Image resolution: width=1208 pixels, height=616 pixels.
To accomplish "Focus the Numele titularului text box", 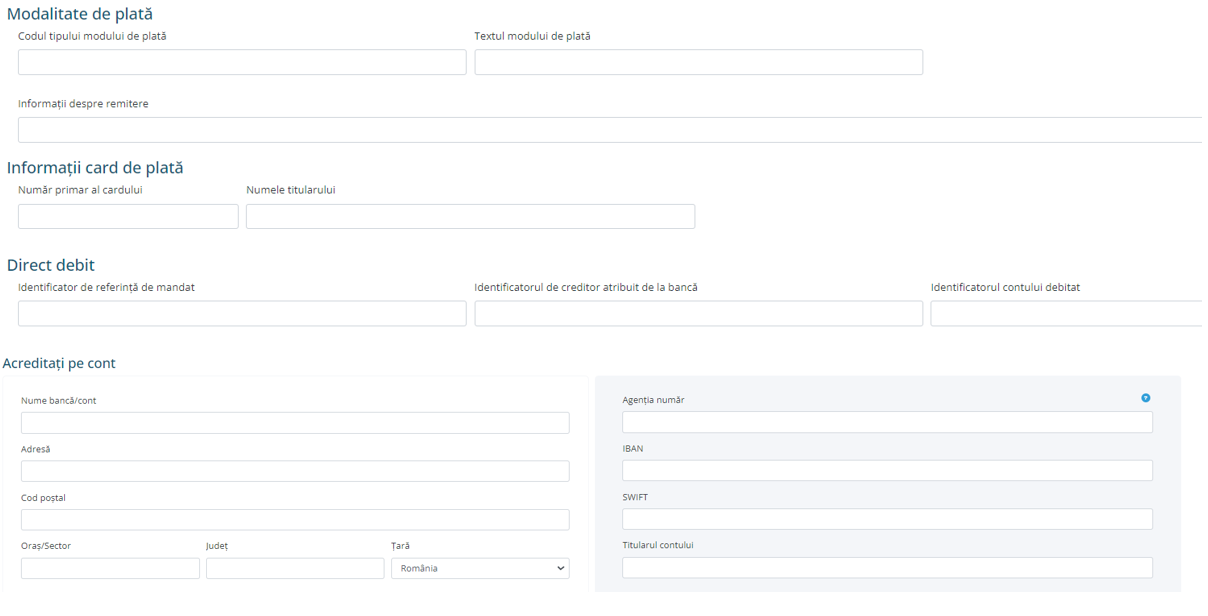I will (470, 216).
